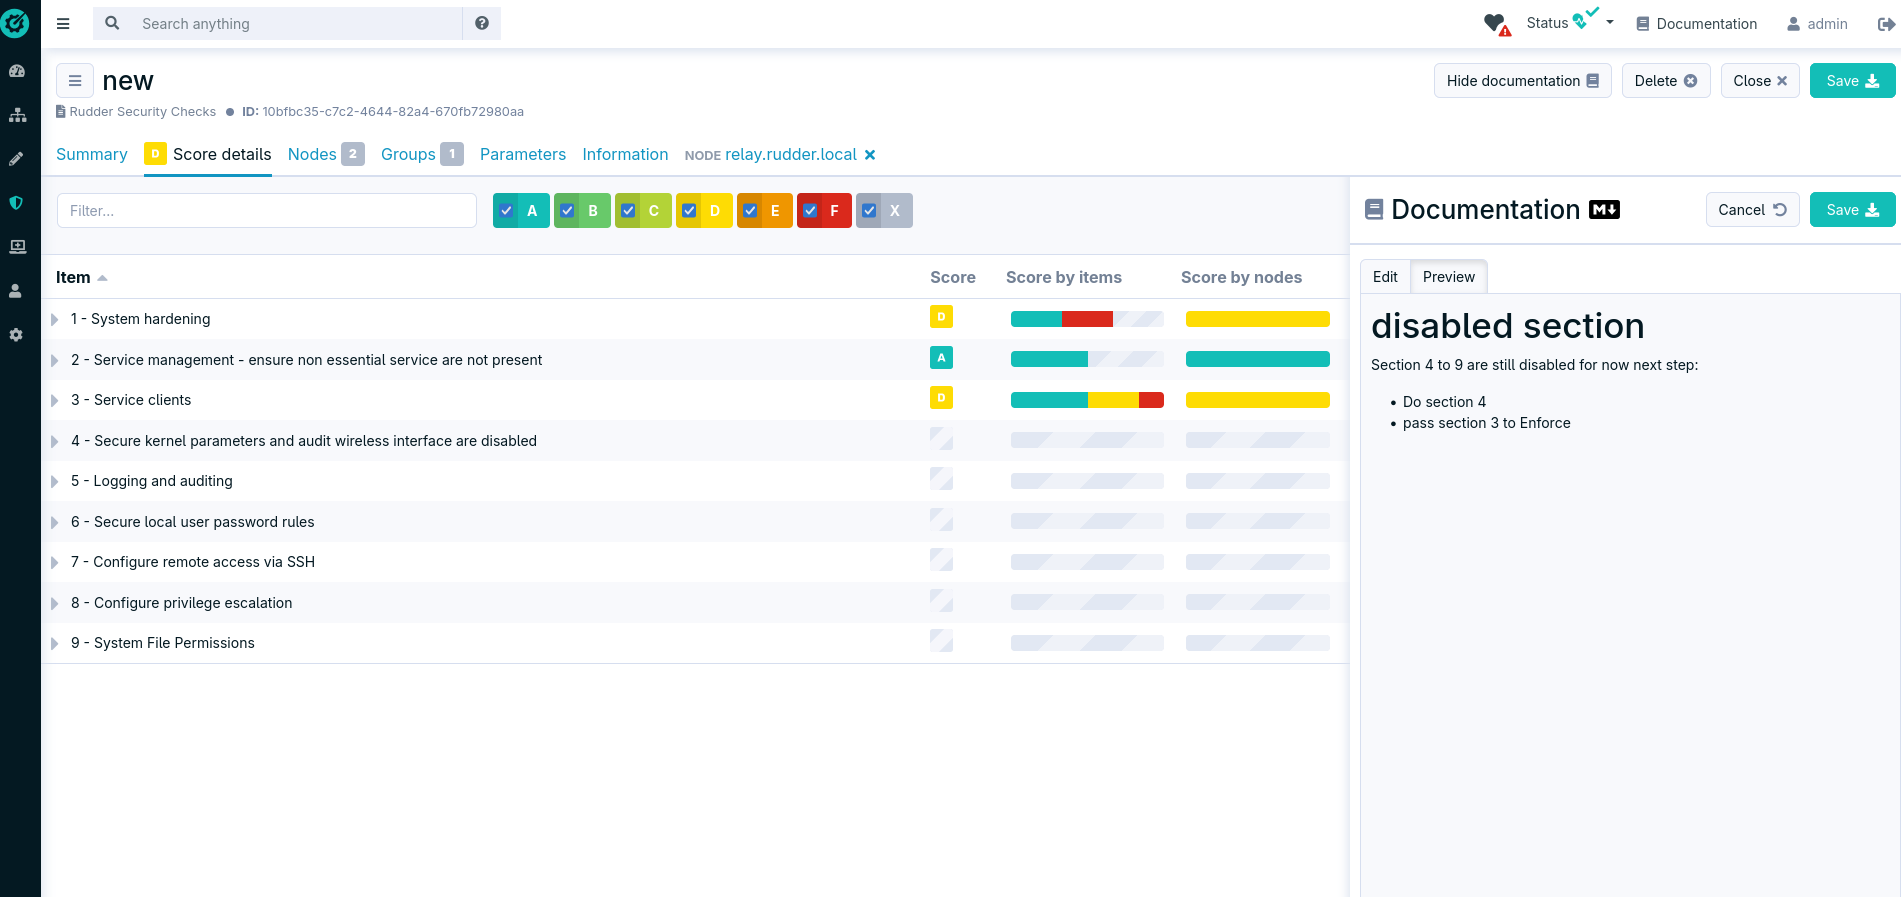Expand the 1 - System hardening row
The image size is (1901, 897).
click(55, 319)
